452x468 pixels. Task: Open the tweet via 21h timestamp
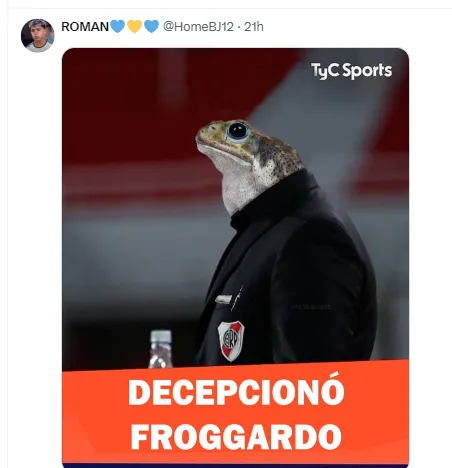click(254, 27)
